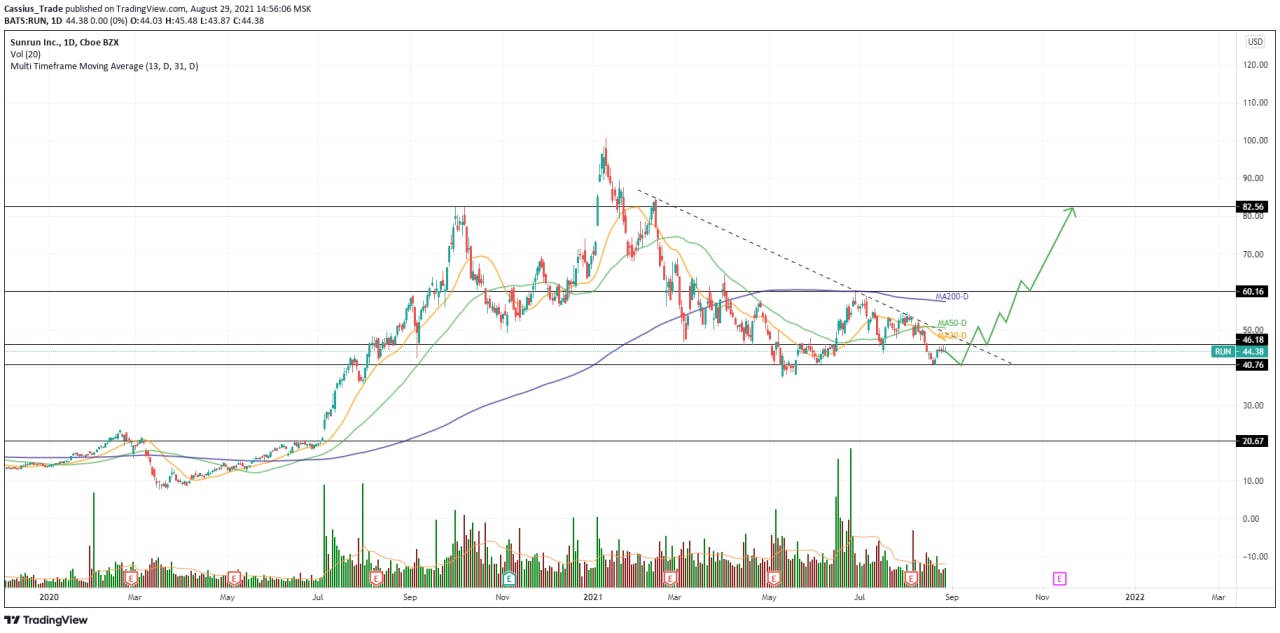Select the 46.18 price level label
Image resolution: width=1280 pixels, height=633 pixels.
(1253, 340)
